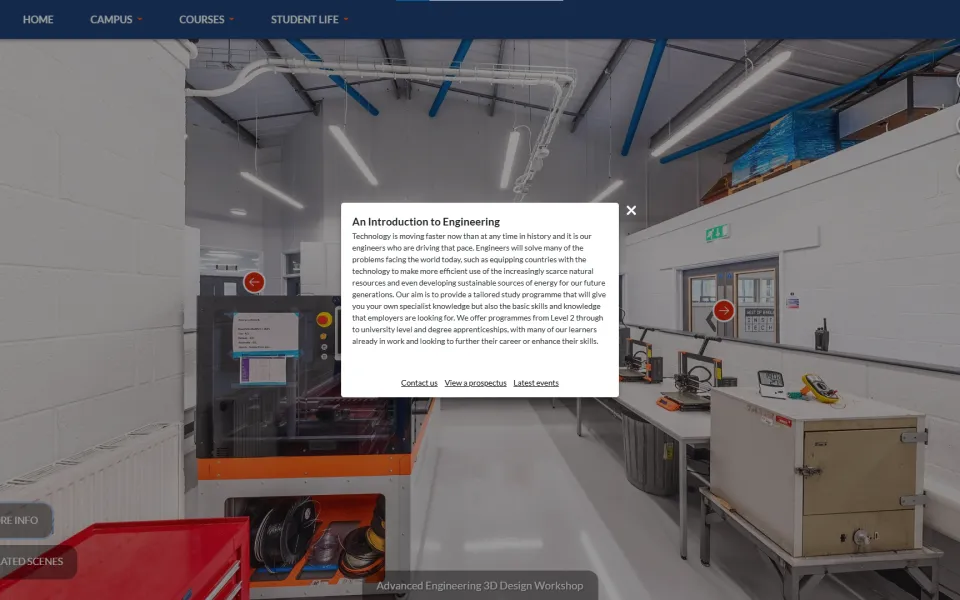Click the red right-arrow navigation hotspot
960x600 pixels.
click(724, 310)
